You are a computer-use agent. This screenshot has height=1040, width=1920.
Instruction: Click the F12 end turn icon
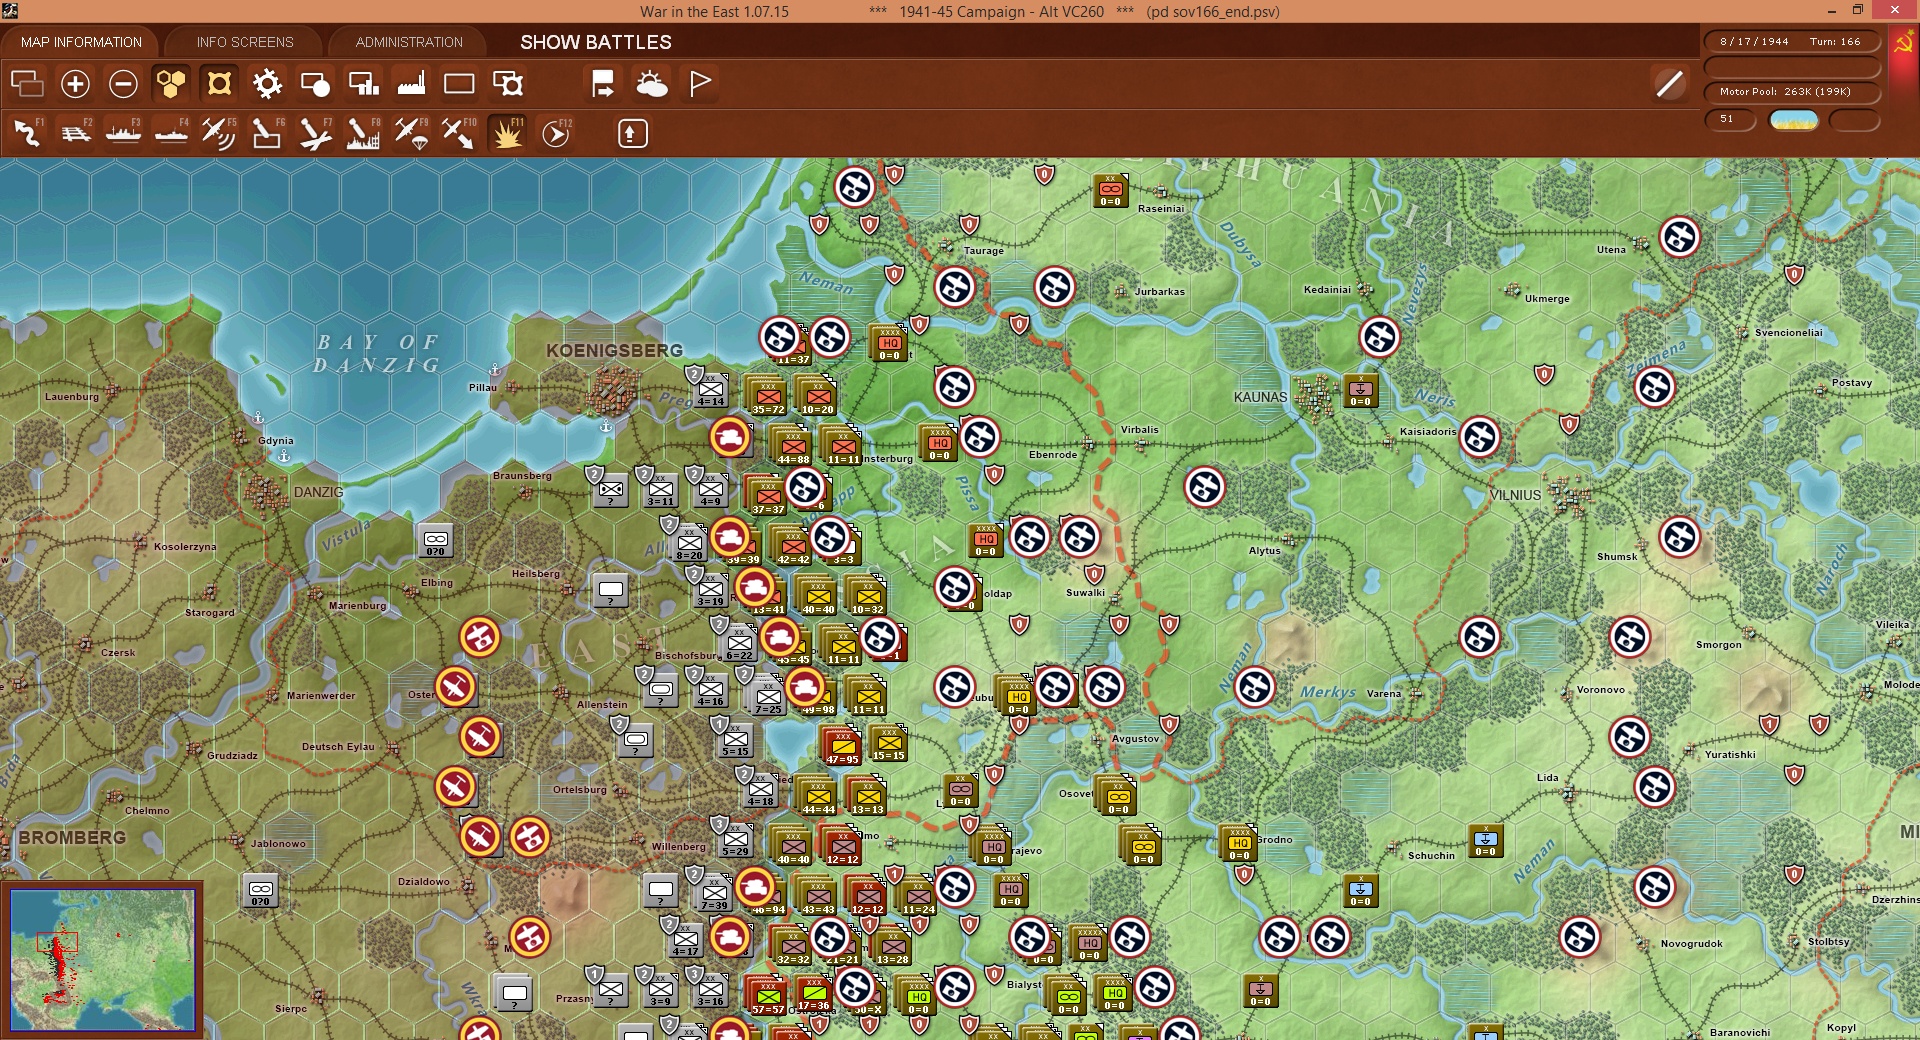click(556, 133)
